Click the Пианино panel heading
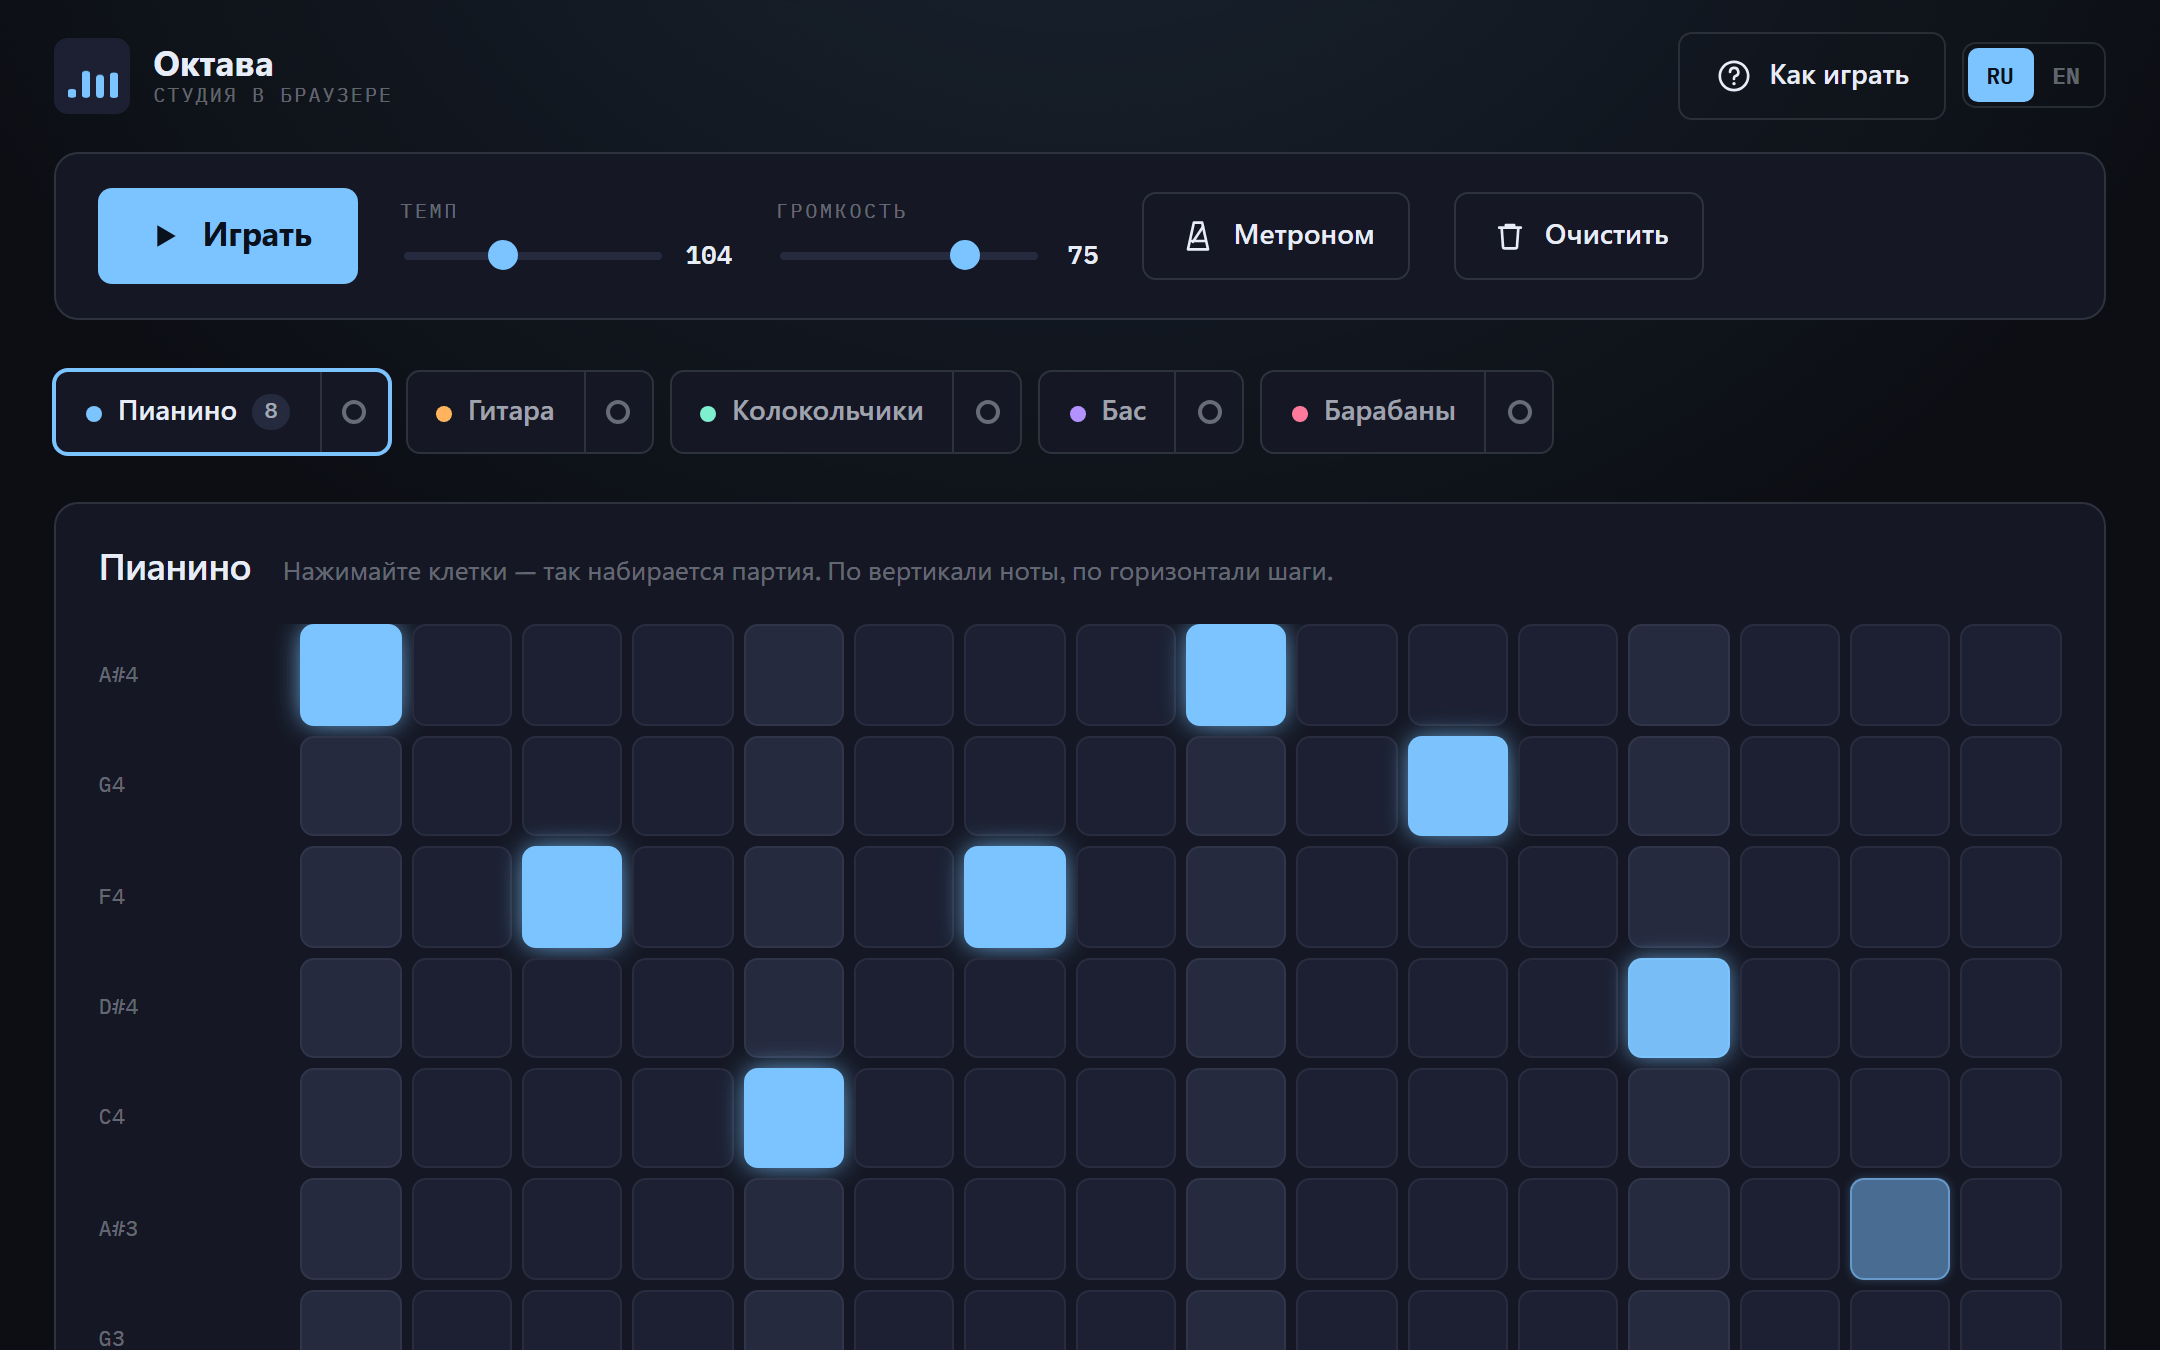Image resolution: width=2160 pixels, height=1350 pixels. [x=175, y=568]
